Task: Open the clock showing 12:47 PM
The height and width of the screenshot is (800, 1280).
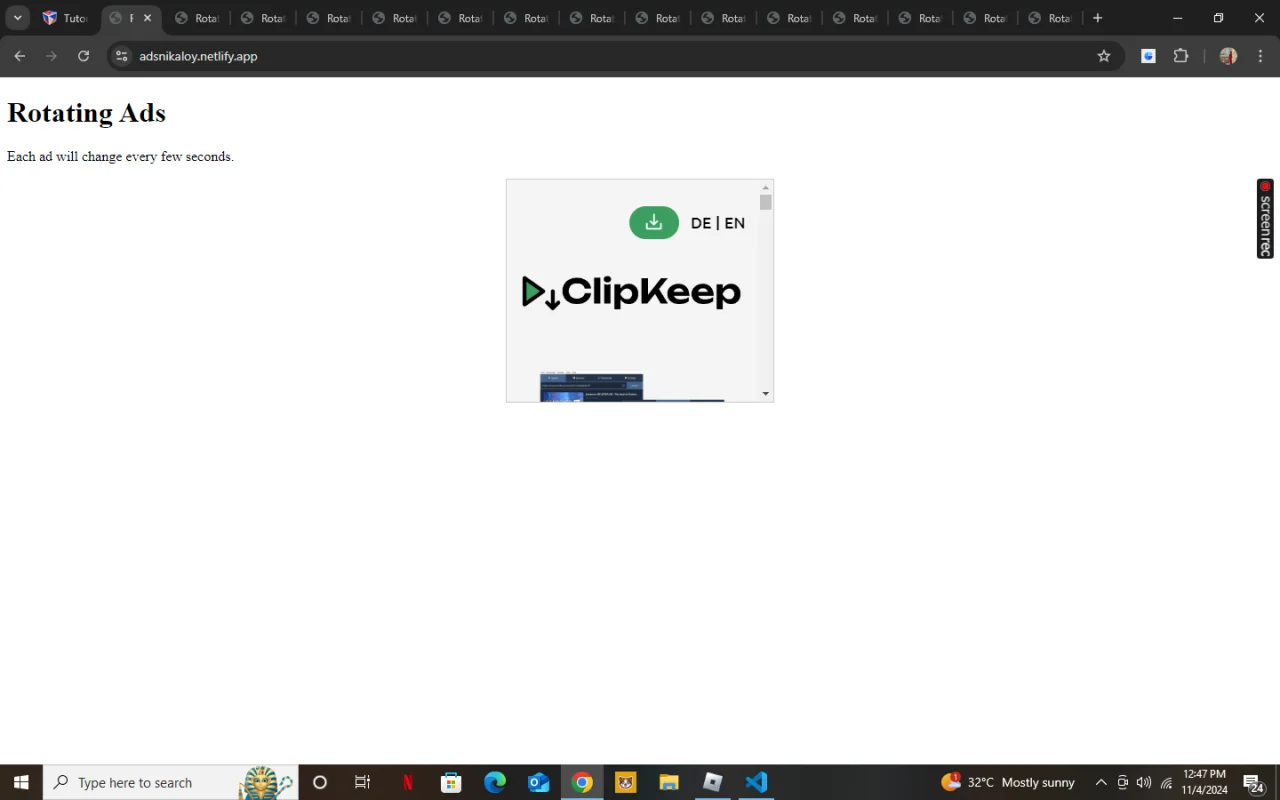Action: pos(1204,782)
